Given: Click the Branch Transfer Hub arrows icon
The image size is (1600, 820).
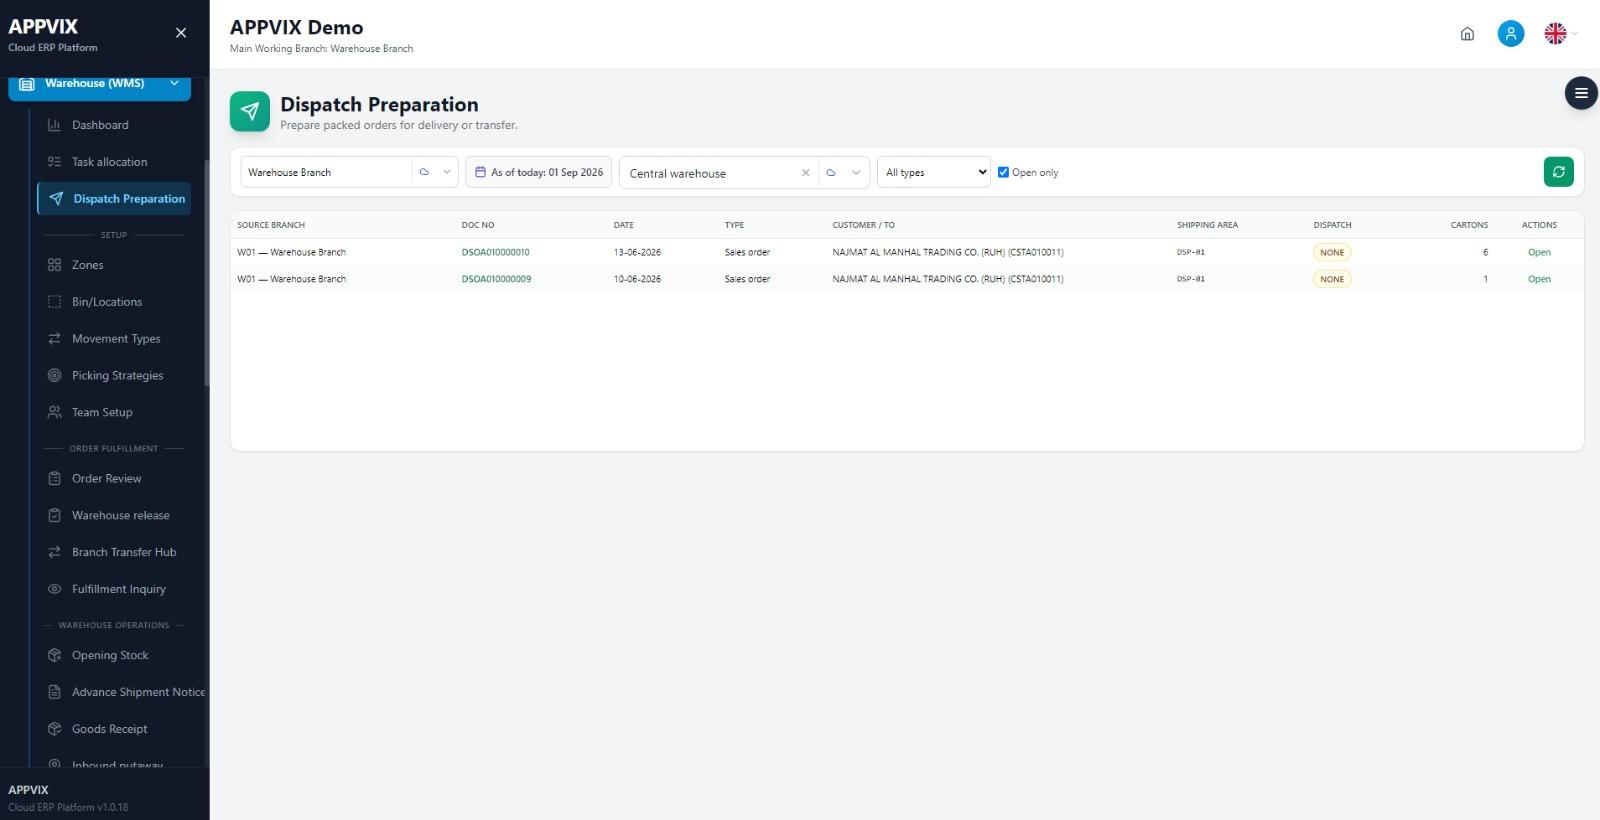Looking at the screenshot, I should [x=54, y=552].
